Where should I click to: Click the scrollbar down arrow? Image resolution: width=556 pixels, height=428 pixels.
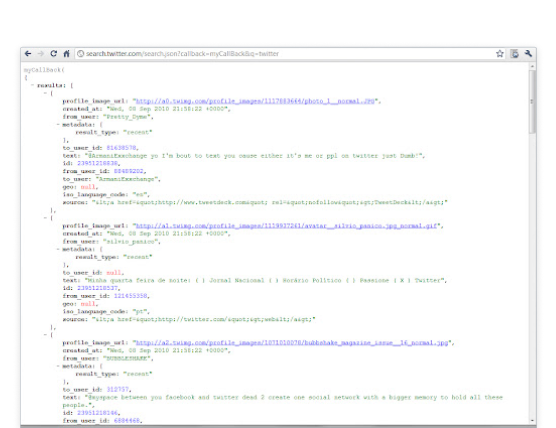533,420
